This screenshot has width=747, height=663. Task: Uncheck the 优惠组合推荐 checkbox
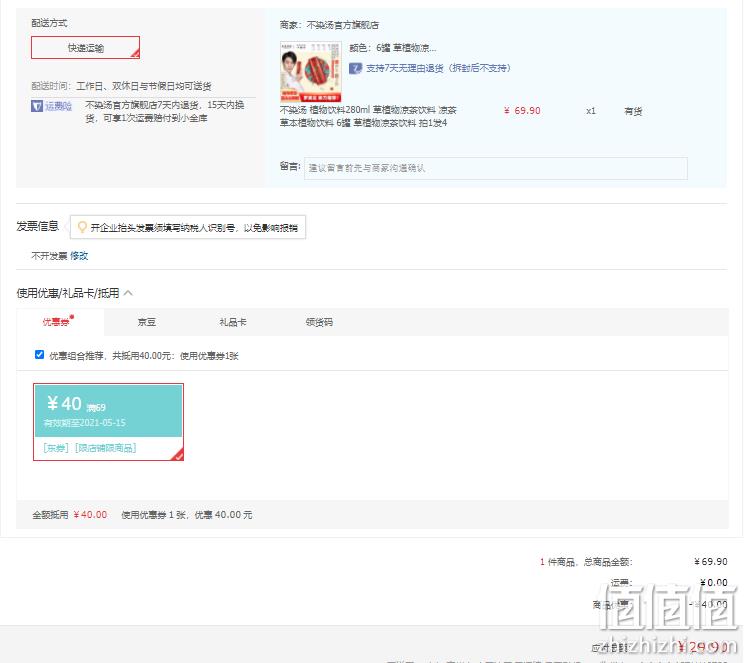40,355
